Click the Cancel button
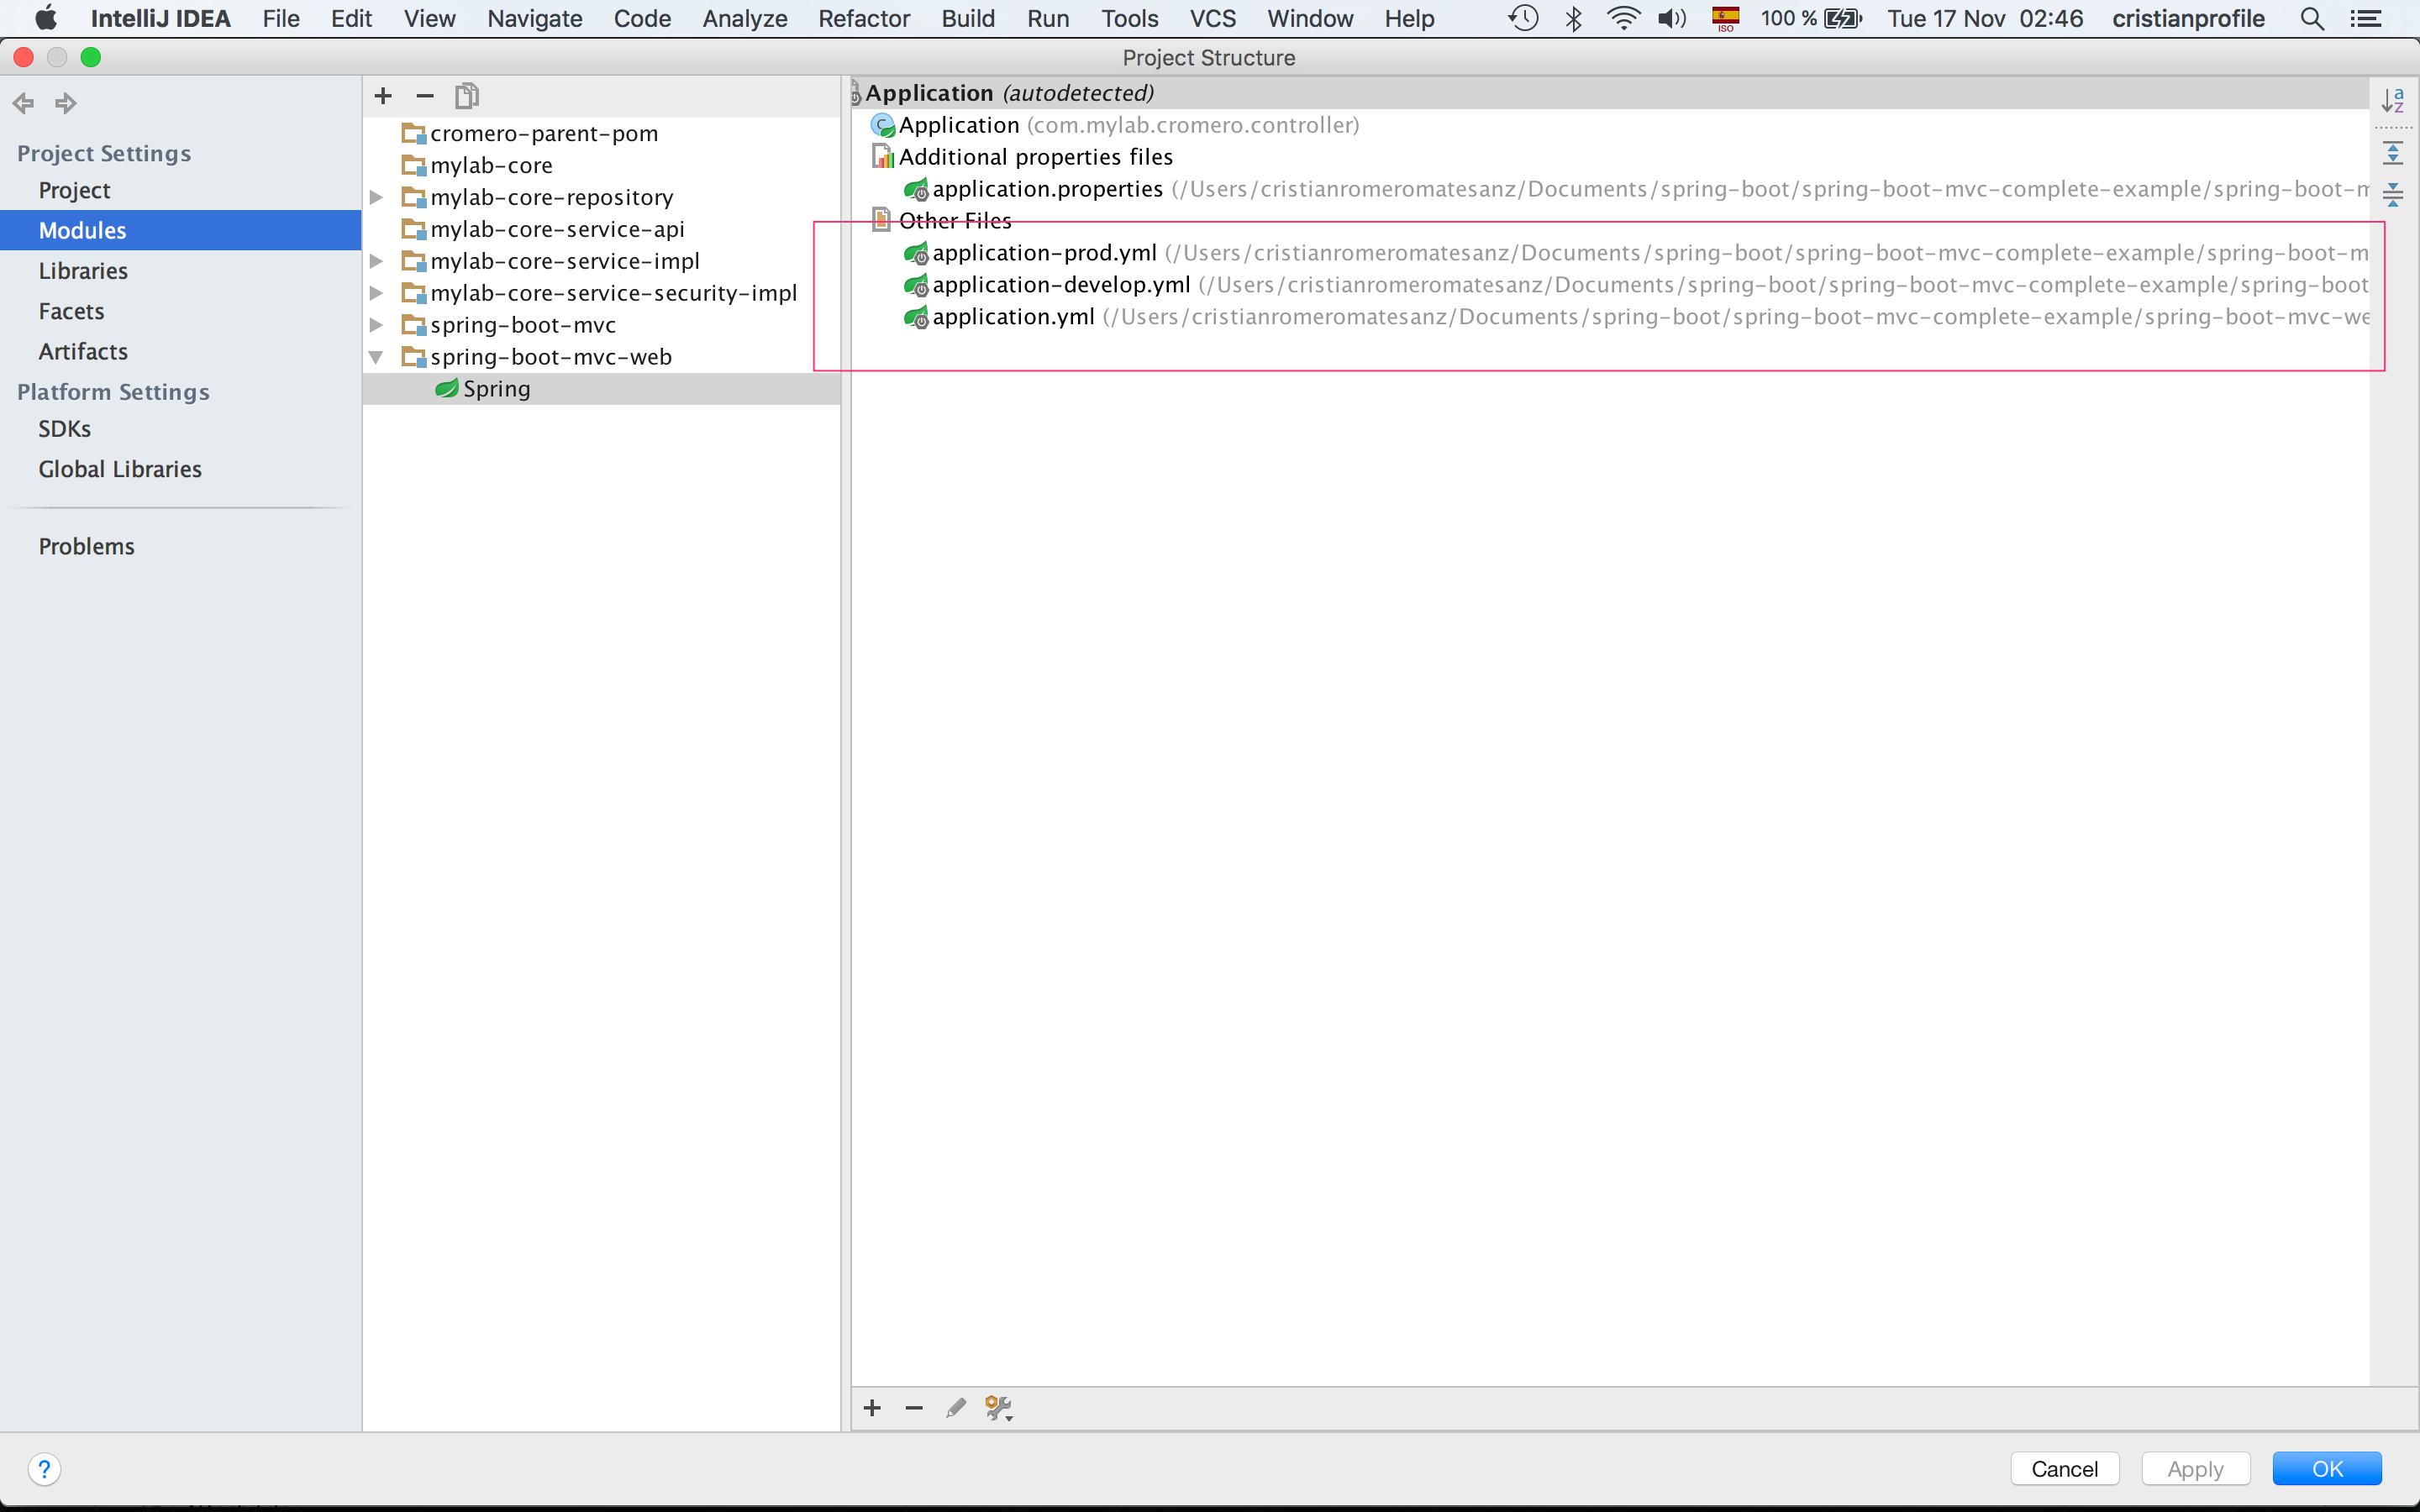Image resolution: width=2420 pixels, height=1512 pixels. pos(2065,1469)
